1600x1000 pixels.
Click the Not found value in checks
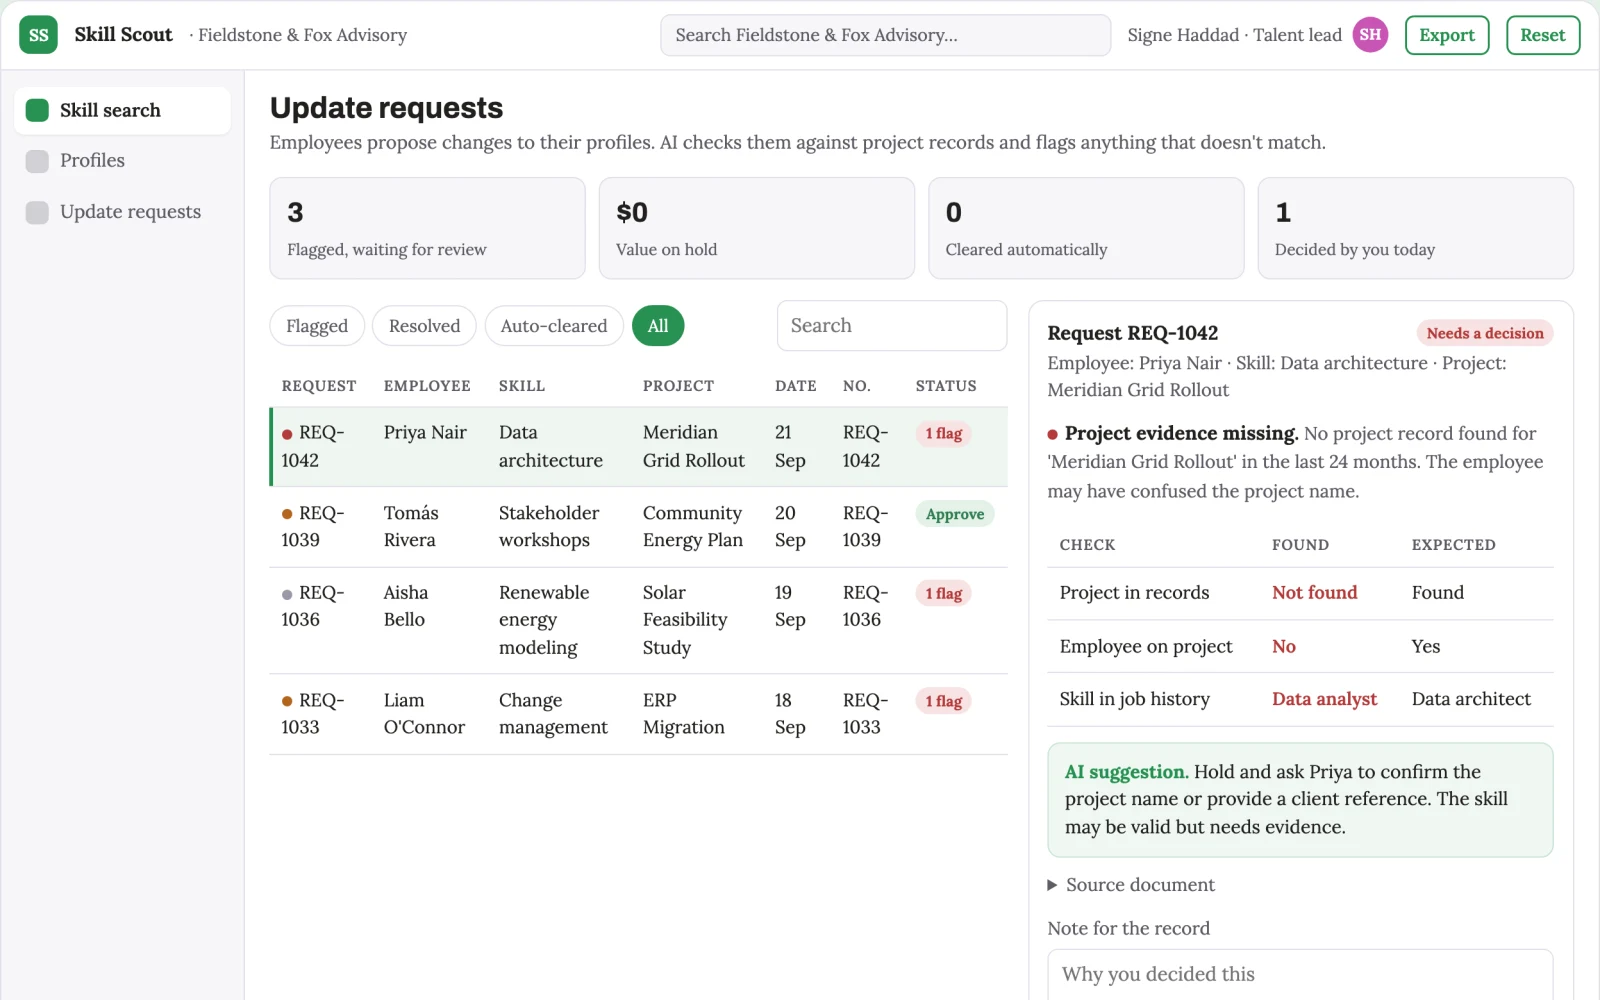[x=1314, y=593]
